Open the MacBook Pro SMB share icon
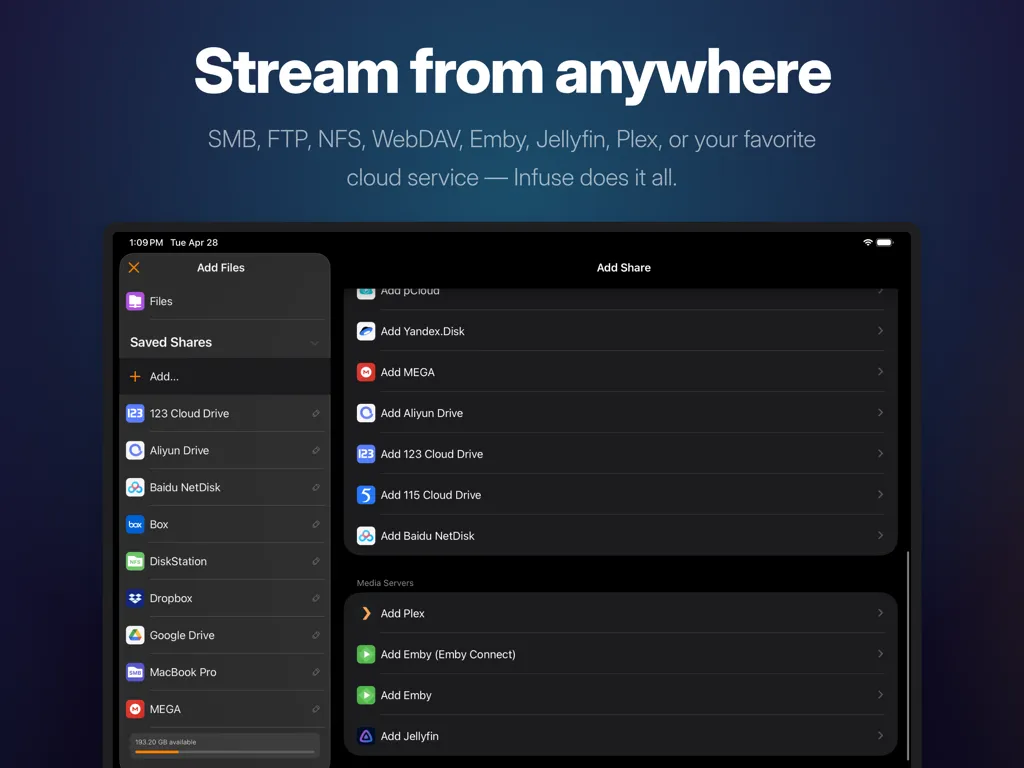The image size is (1024, 768). point(135,672)
